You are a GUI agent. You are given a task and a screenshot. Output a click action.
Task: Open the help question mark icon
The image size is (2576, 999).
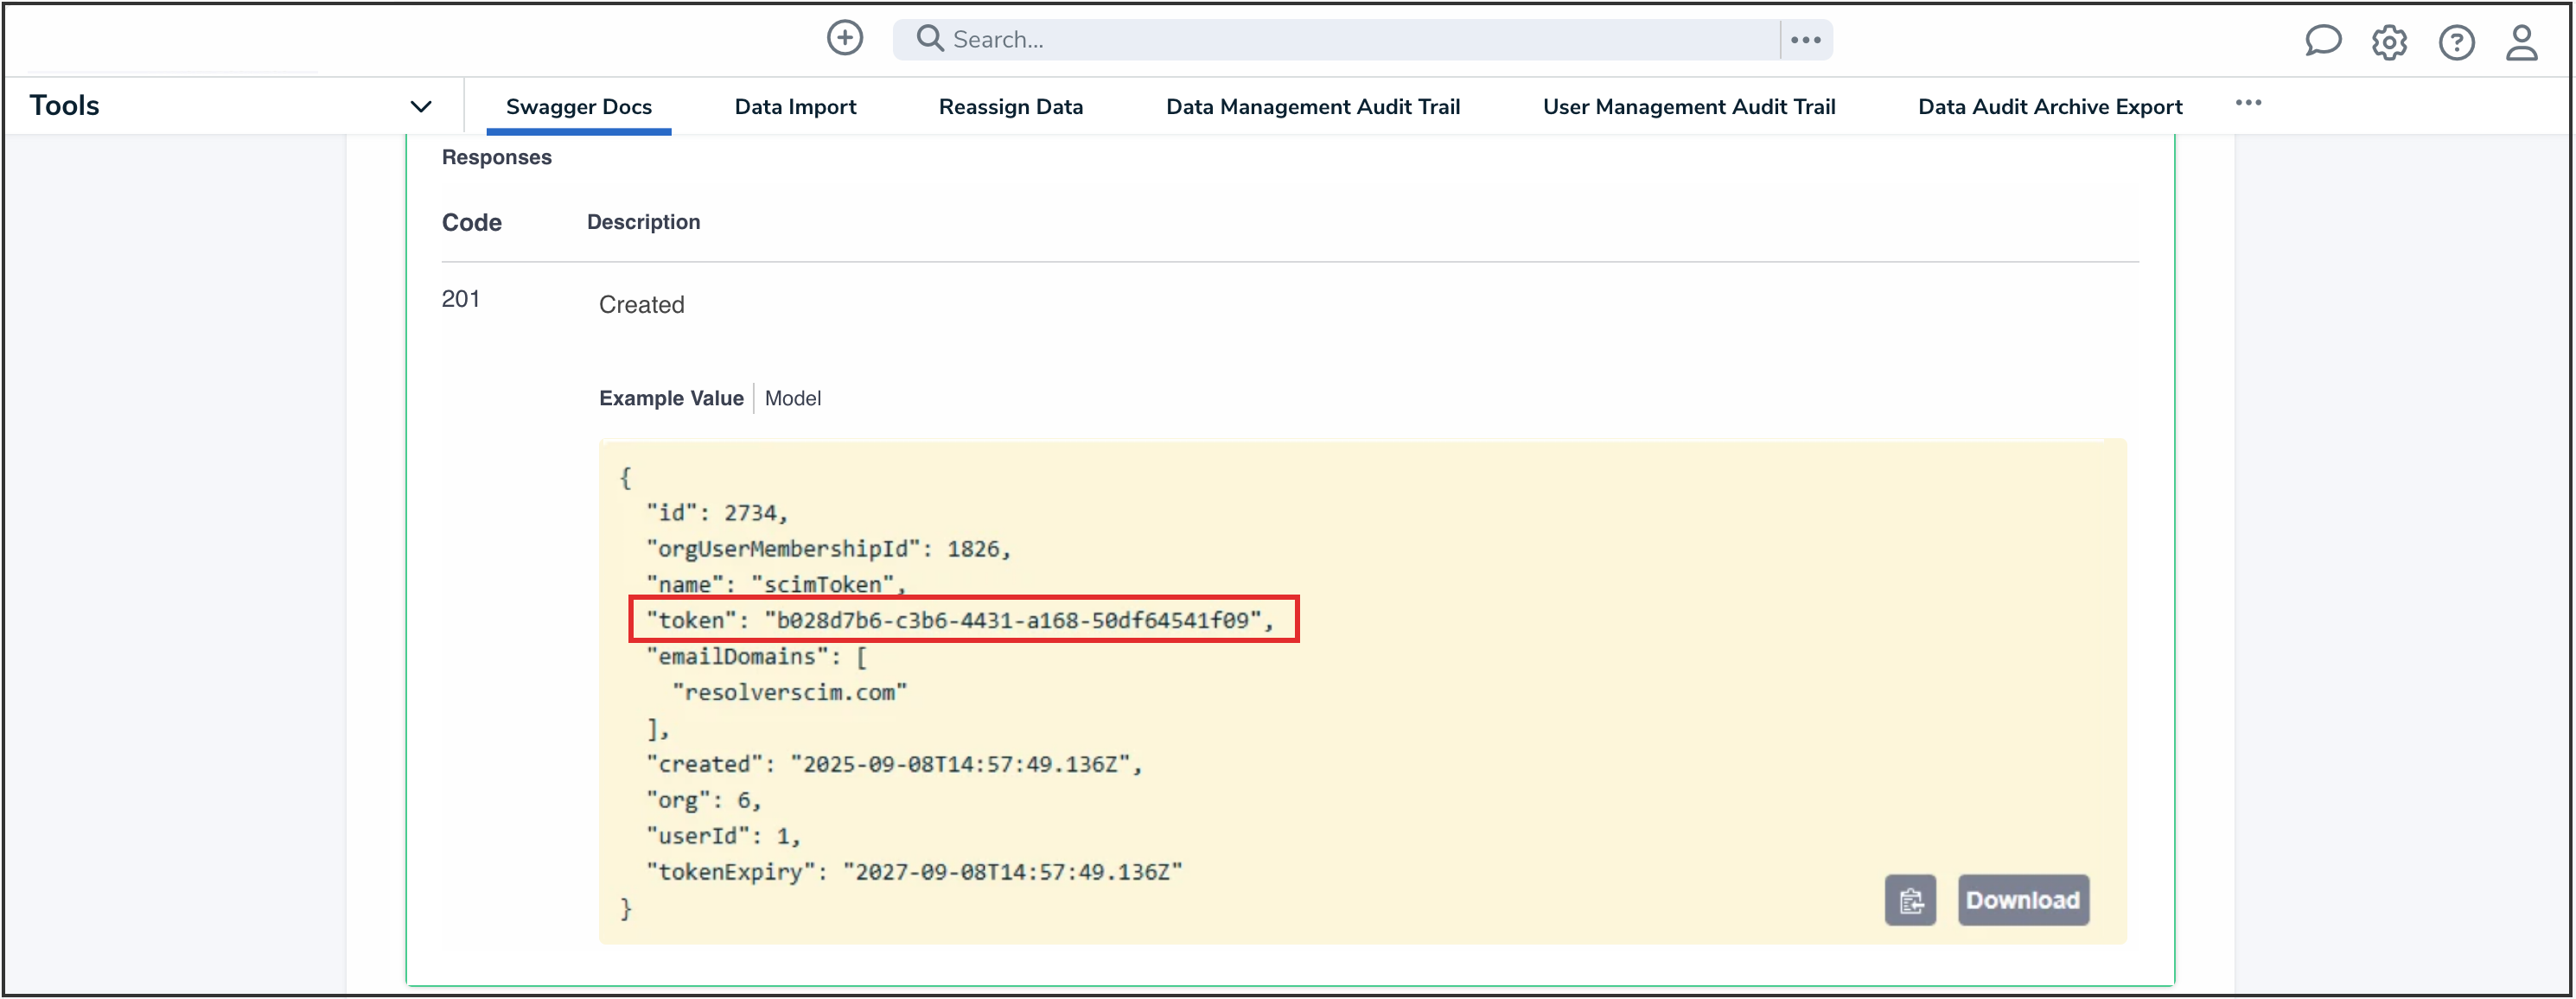click(2455, 42)
